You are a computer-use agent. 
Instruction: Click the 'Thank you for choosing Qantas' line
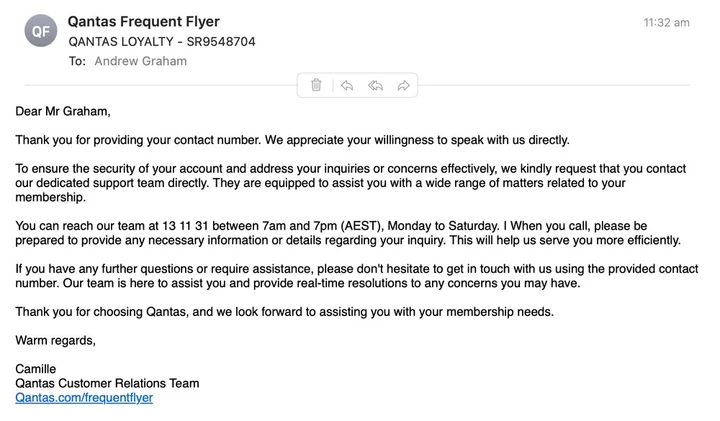(284, 312)
